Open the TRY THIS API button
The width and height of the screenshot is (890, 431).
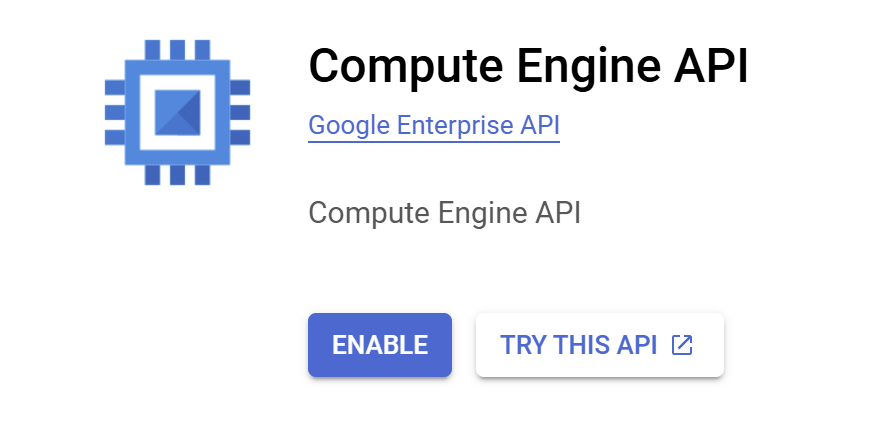tap(599, 345)
